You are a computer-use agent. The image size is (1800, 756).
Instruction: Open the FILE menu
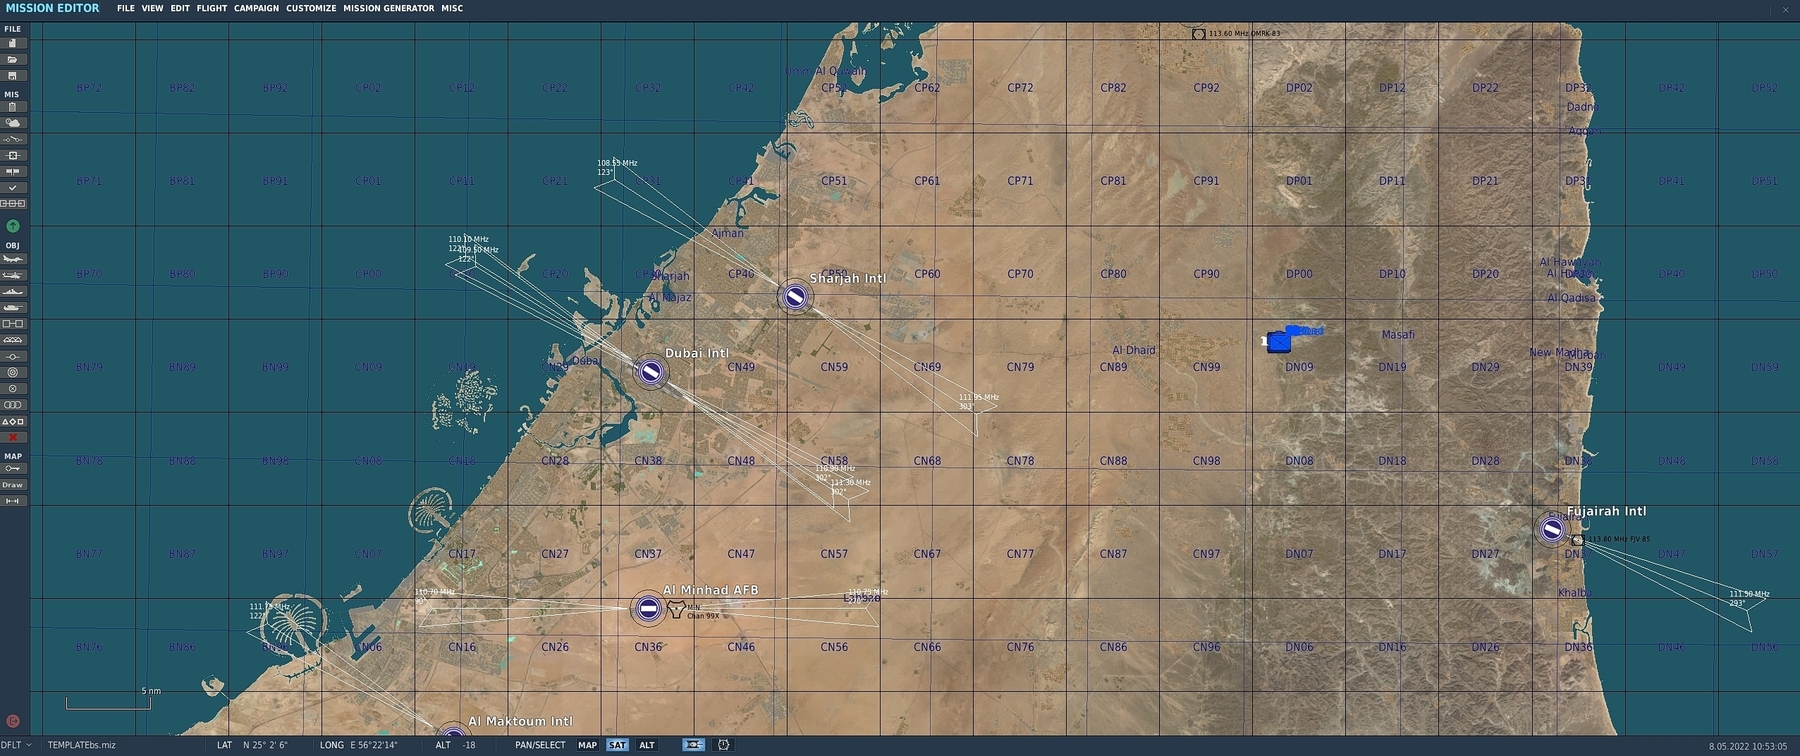point(125,8)
